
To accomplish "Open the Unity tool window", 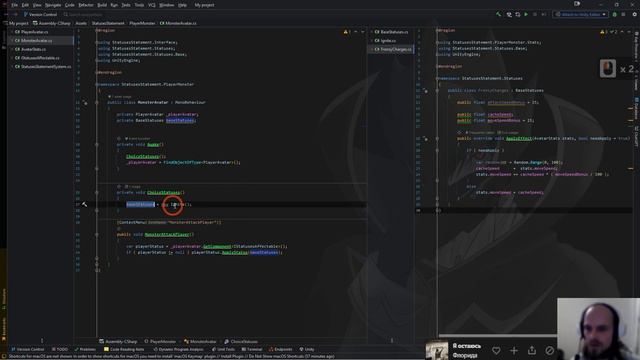I will (307, 349).
